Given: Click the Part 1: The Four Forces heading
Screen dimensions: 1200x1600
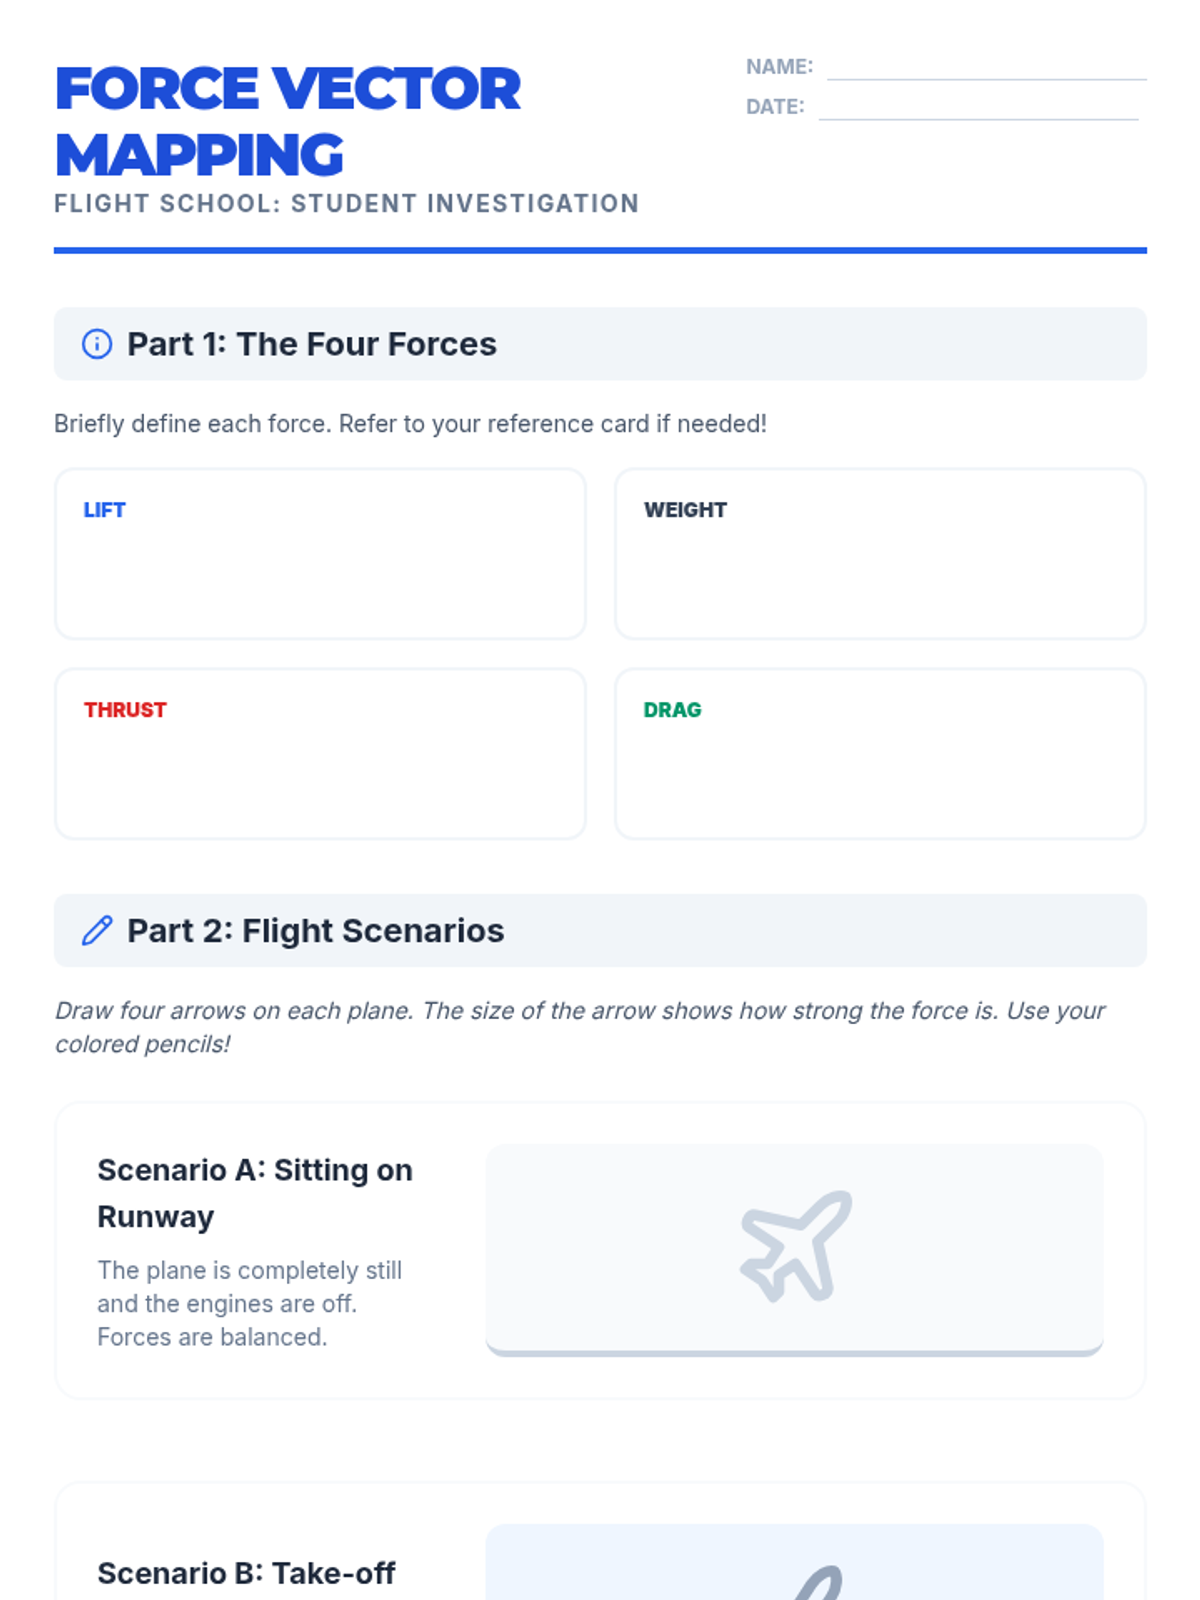Looking at the screenshot, I should click(x=311, y=344).
